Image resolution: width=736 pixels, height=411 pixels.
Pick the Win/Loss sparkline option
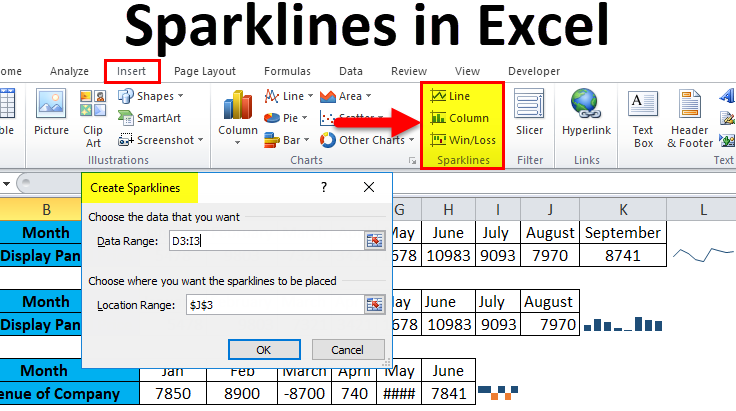tap(463, 140)
